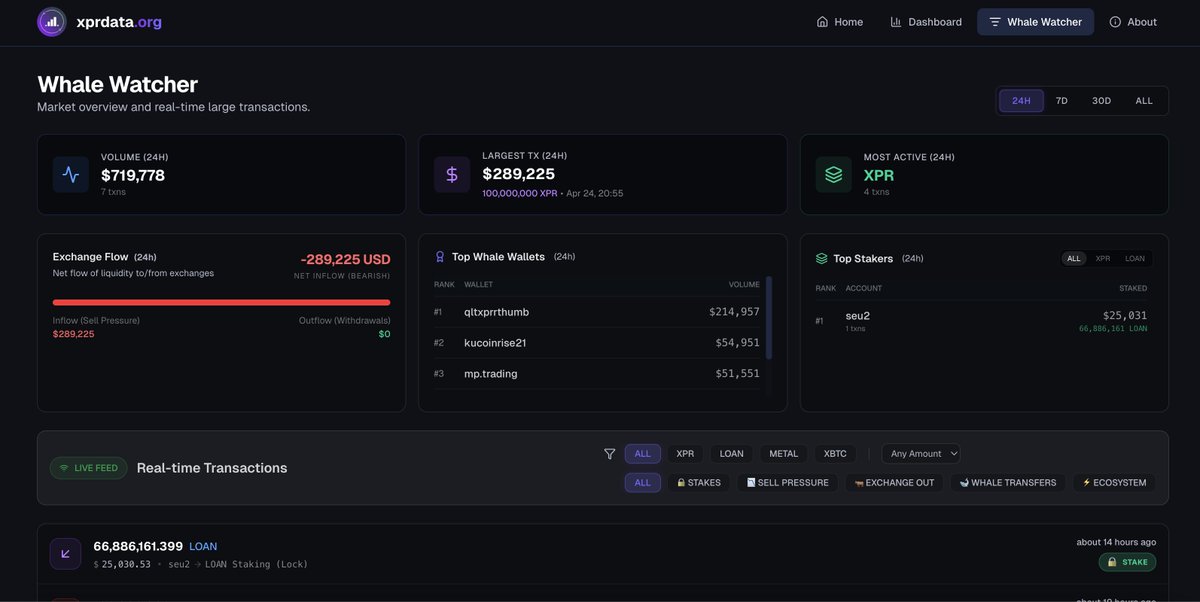Click the ACCOUNT column header in Top Stakers
This screenshot has width=1200, height=602.
tap(864, 289)
